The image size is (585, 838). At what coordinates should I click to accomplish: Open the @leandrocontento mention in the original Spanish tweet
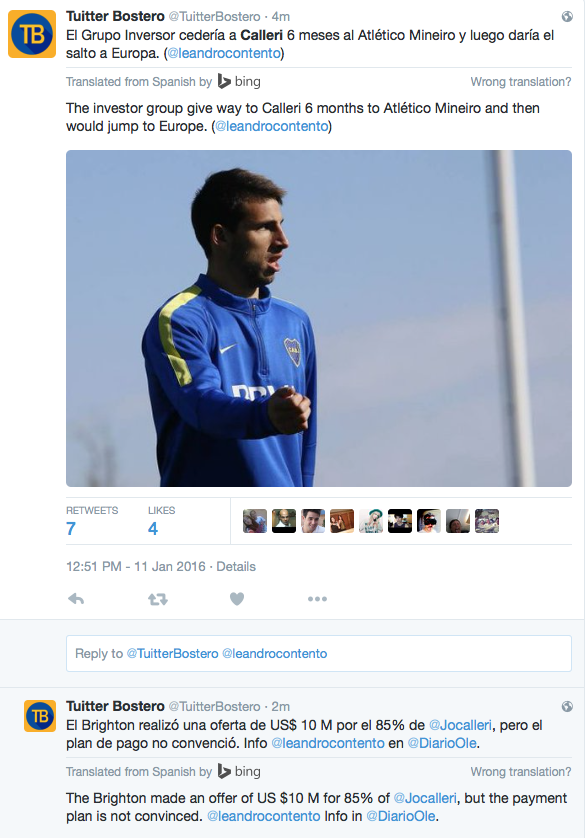(224, 53)
